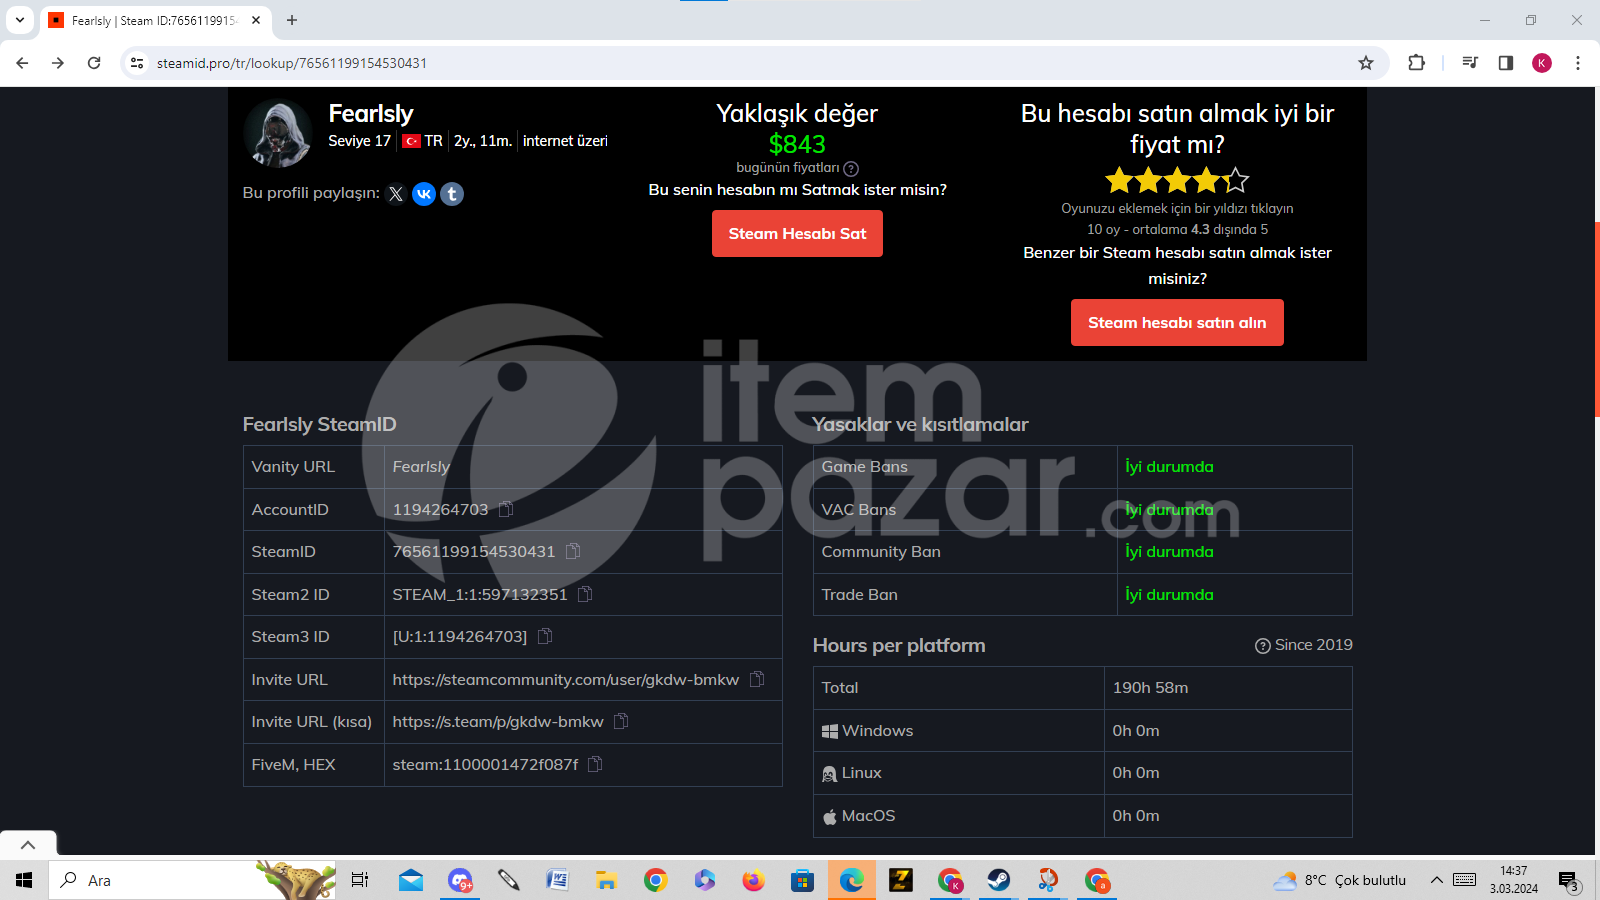Open the clock showing 14:37

pos(1514,880)
